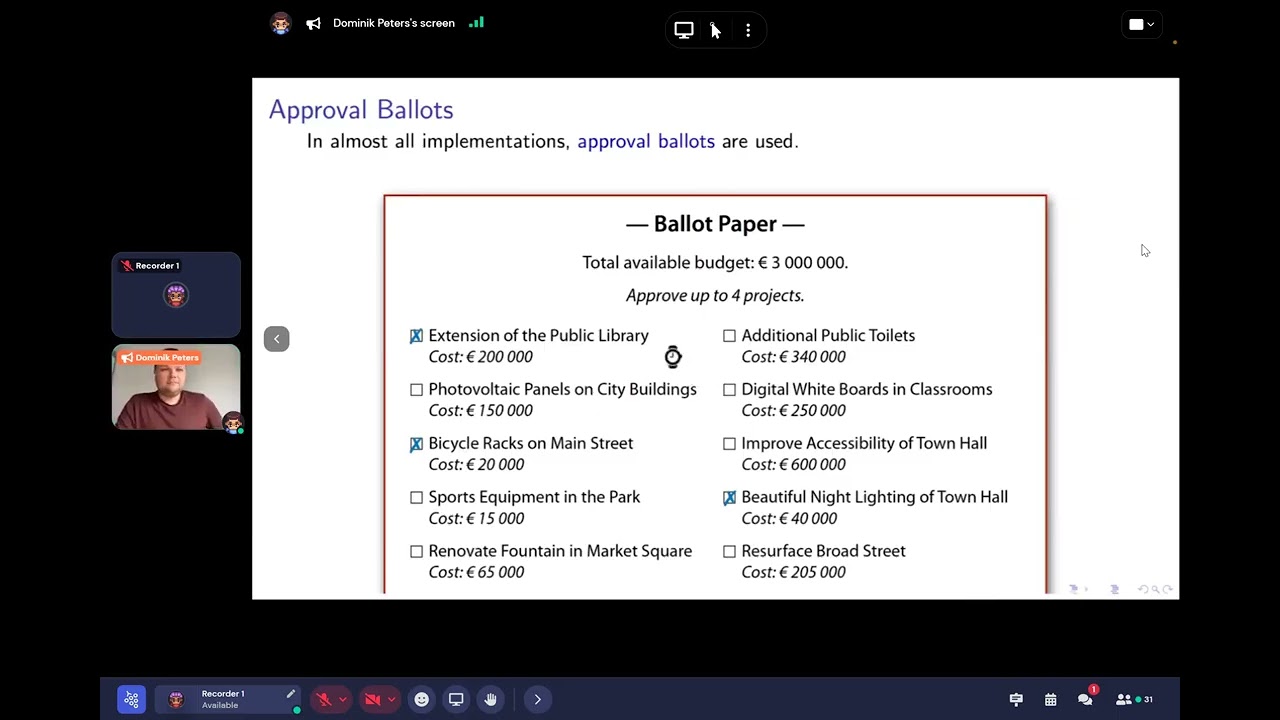Click the 'Ballot Paper' title
Viewport: 1280px width, 720px height.
point(715,224)
